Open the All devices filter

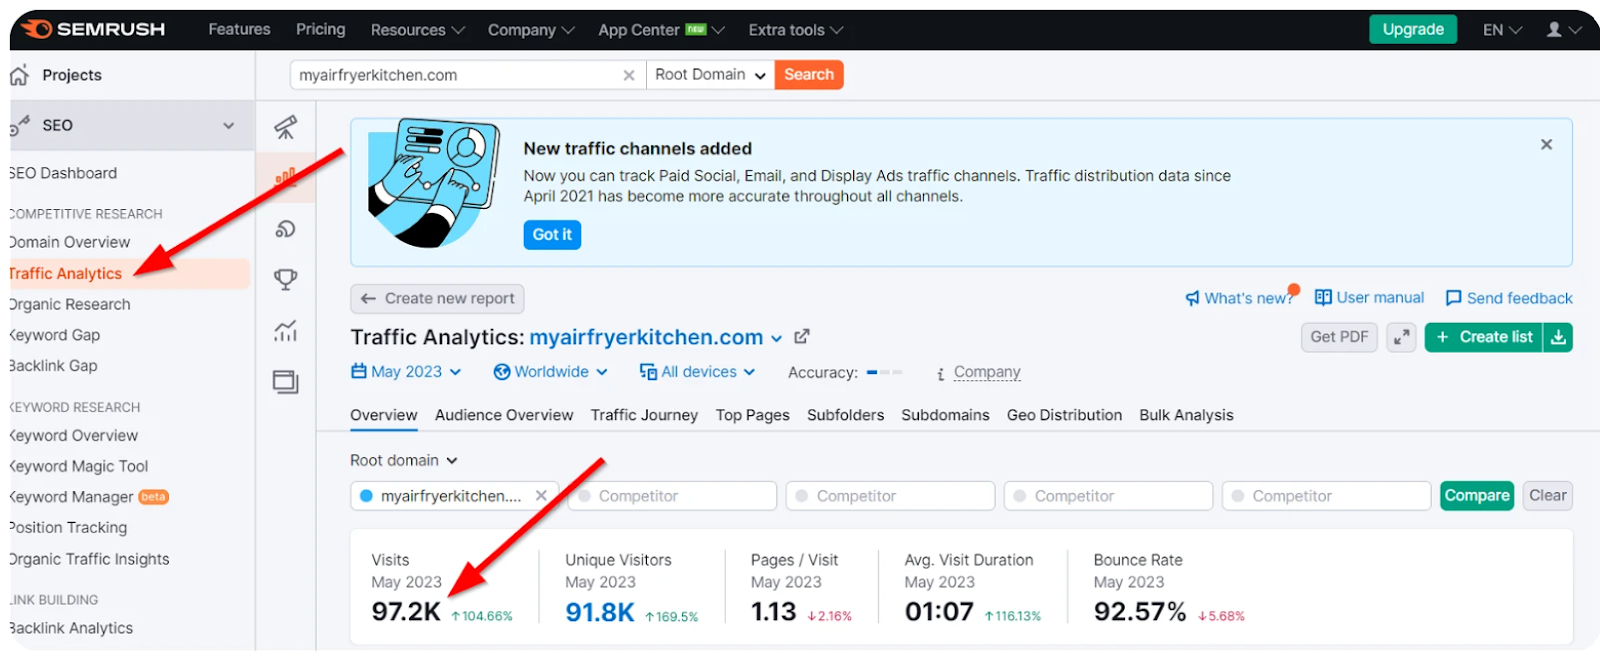[697, 372]
